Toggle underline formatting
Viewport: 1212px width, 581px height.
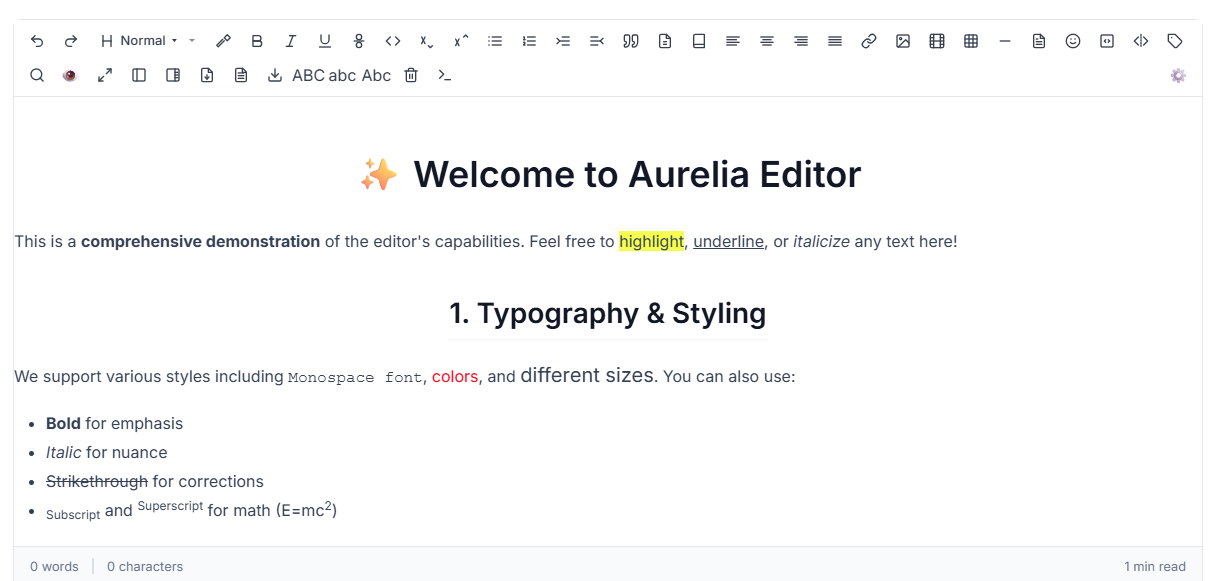pos(325,41)
